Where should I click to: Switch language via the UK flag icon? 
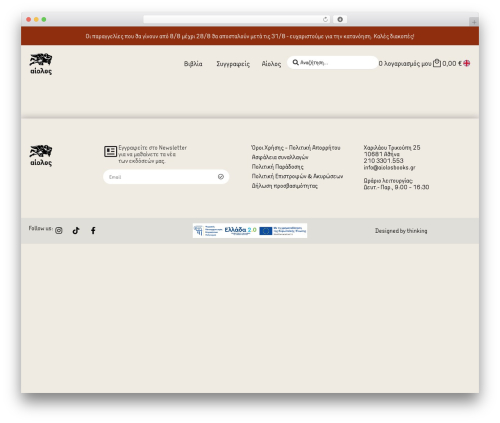pyautogui.click(x=467, y=63)
